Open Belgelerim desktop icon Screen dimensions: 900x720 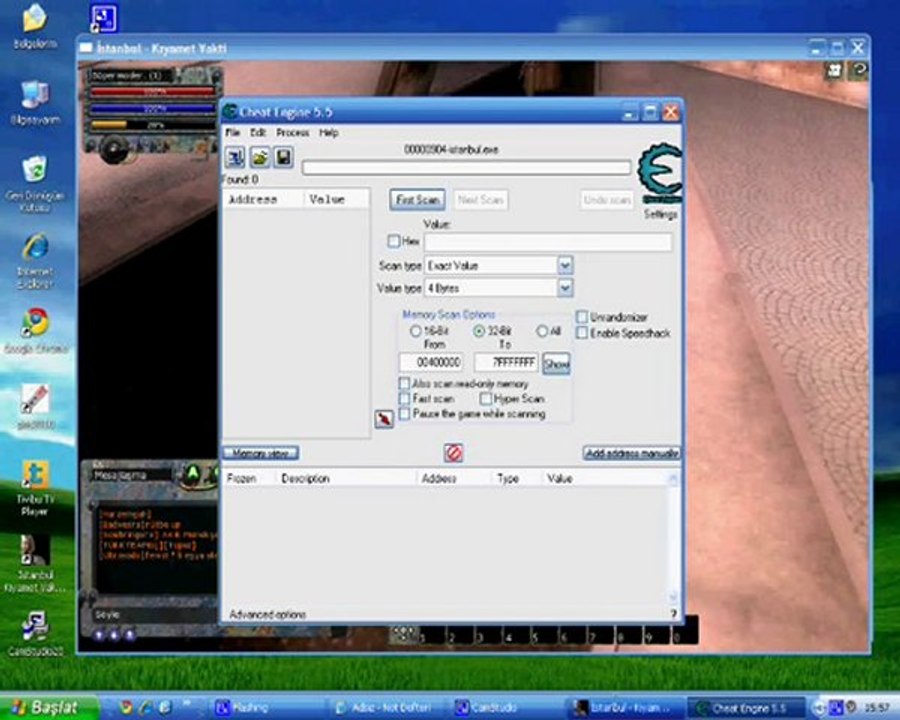[35, 26]
